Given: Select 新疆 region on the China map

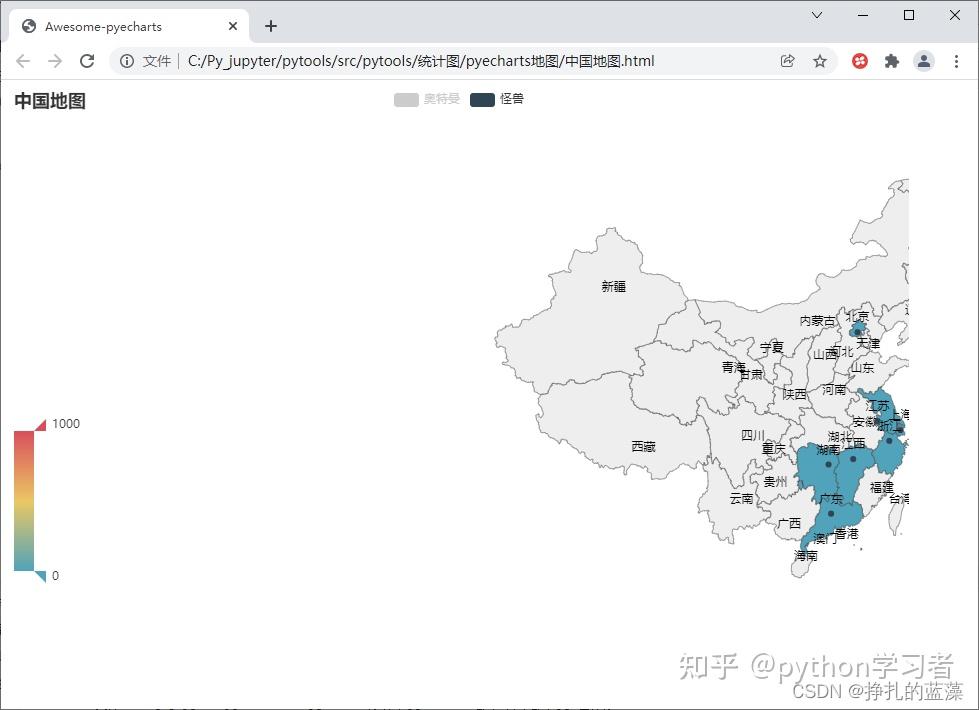Looking at the screenshot, I should click(613, 285).
